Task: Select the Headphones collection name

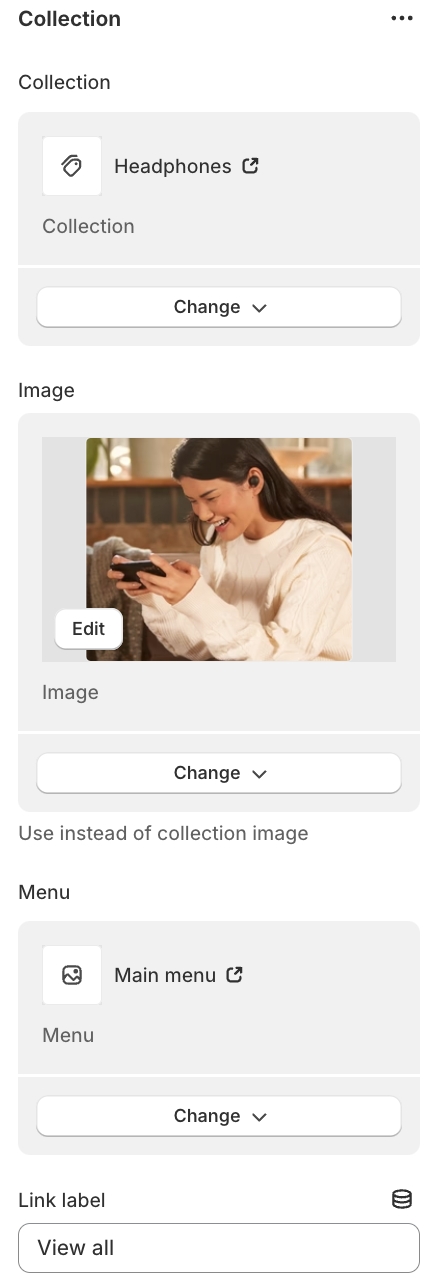Action: click(173, 166)
